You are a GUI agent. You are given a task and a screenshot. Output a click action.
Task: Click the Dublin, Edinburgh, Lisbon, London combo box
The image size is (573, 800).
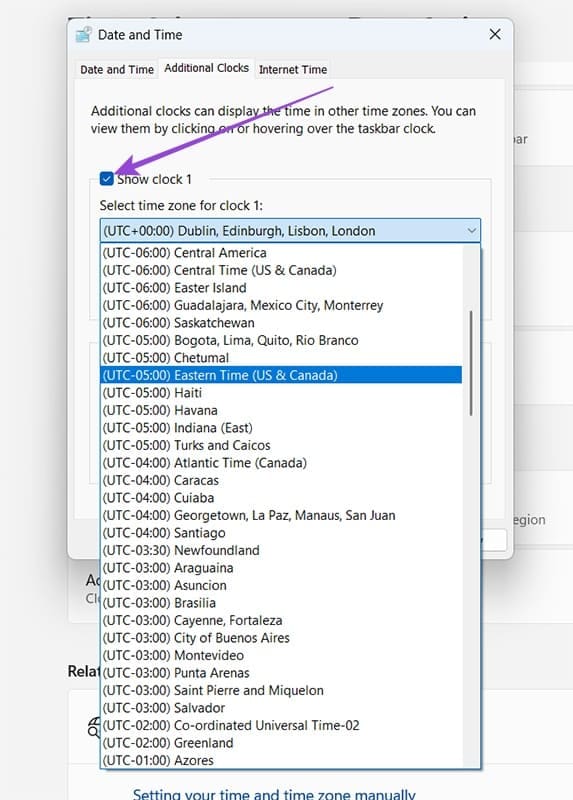tap(290, 231)
